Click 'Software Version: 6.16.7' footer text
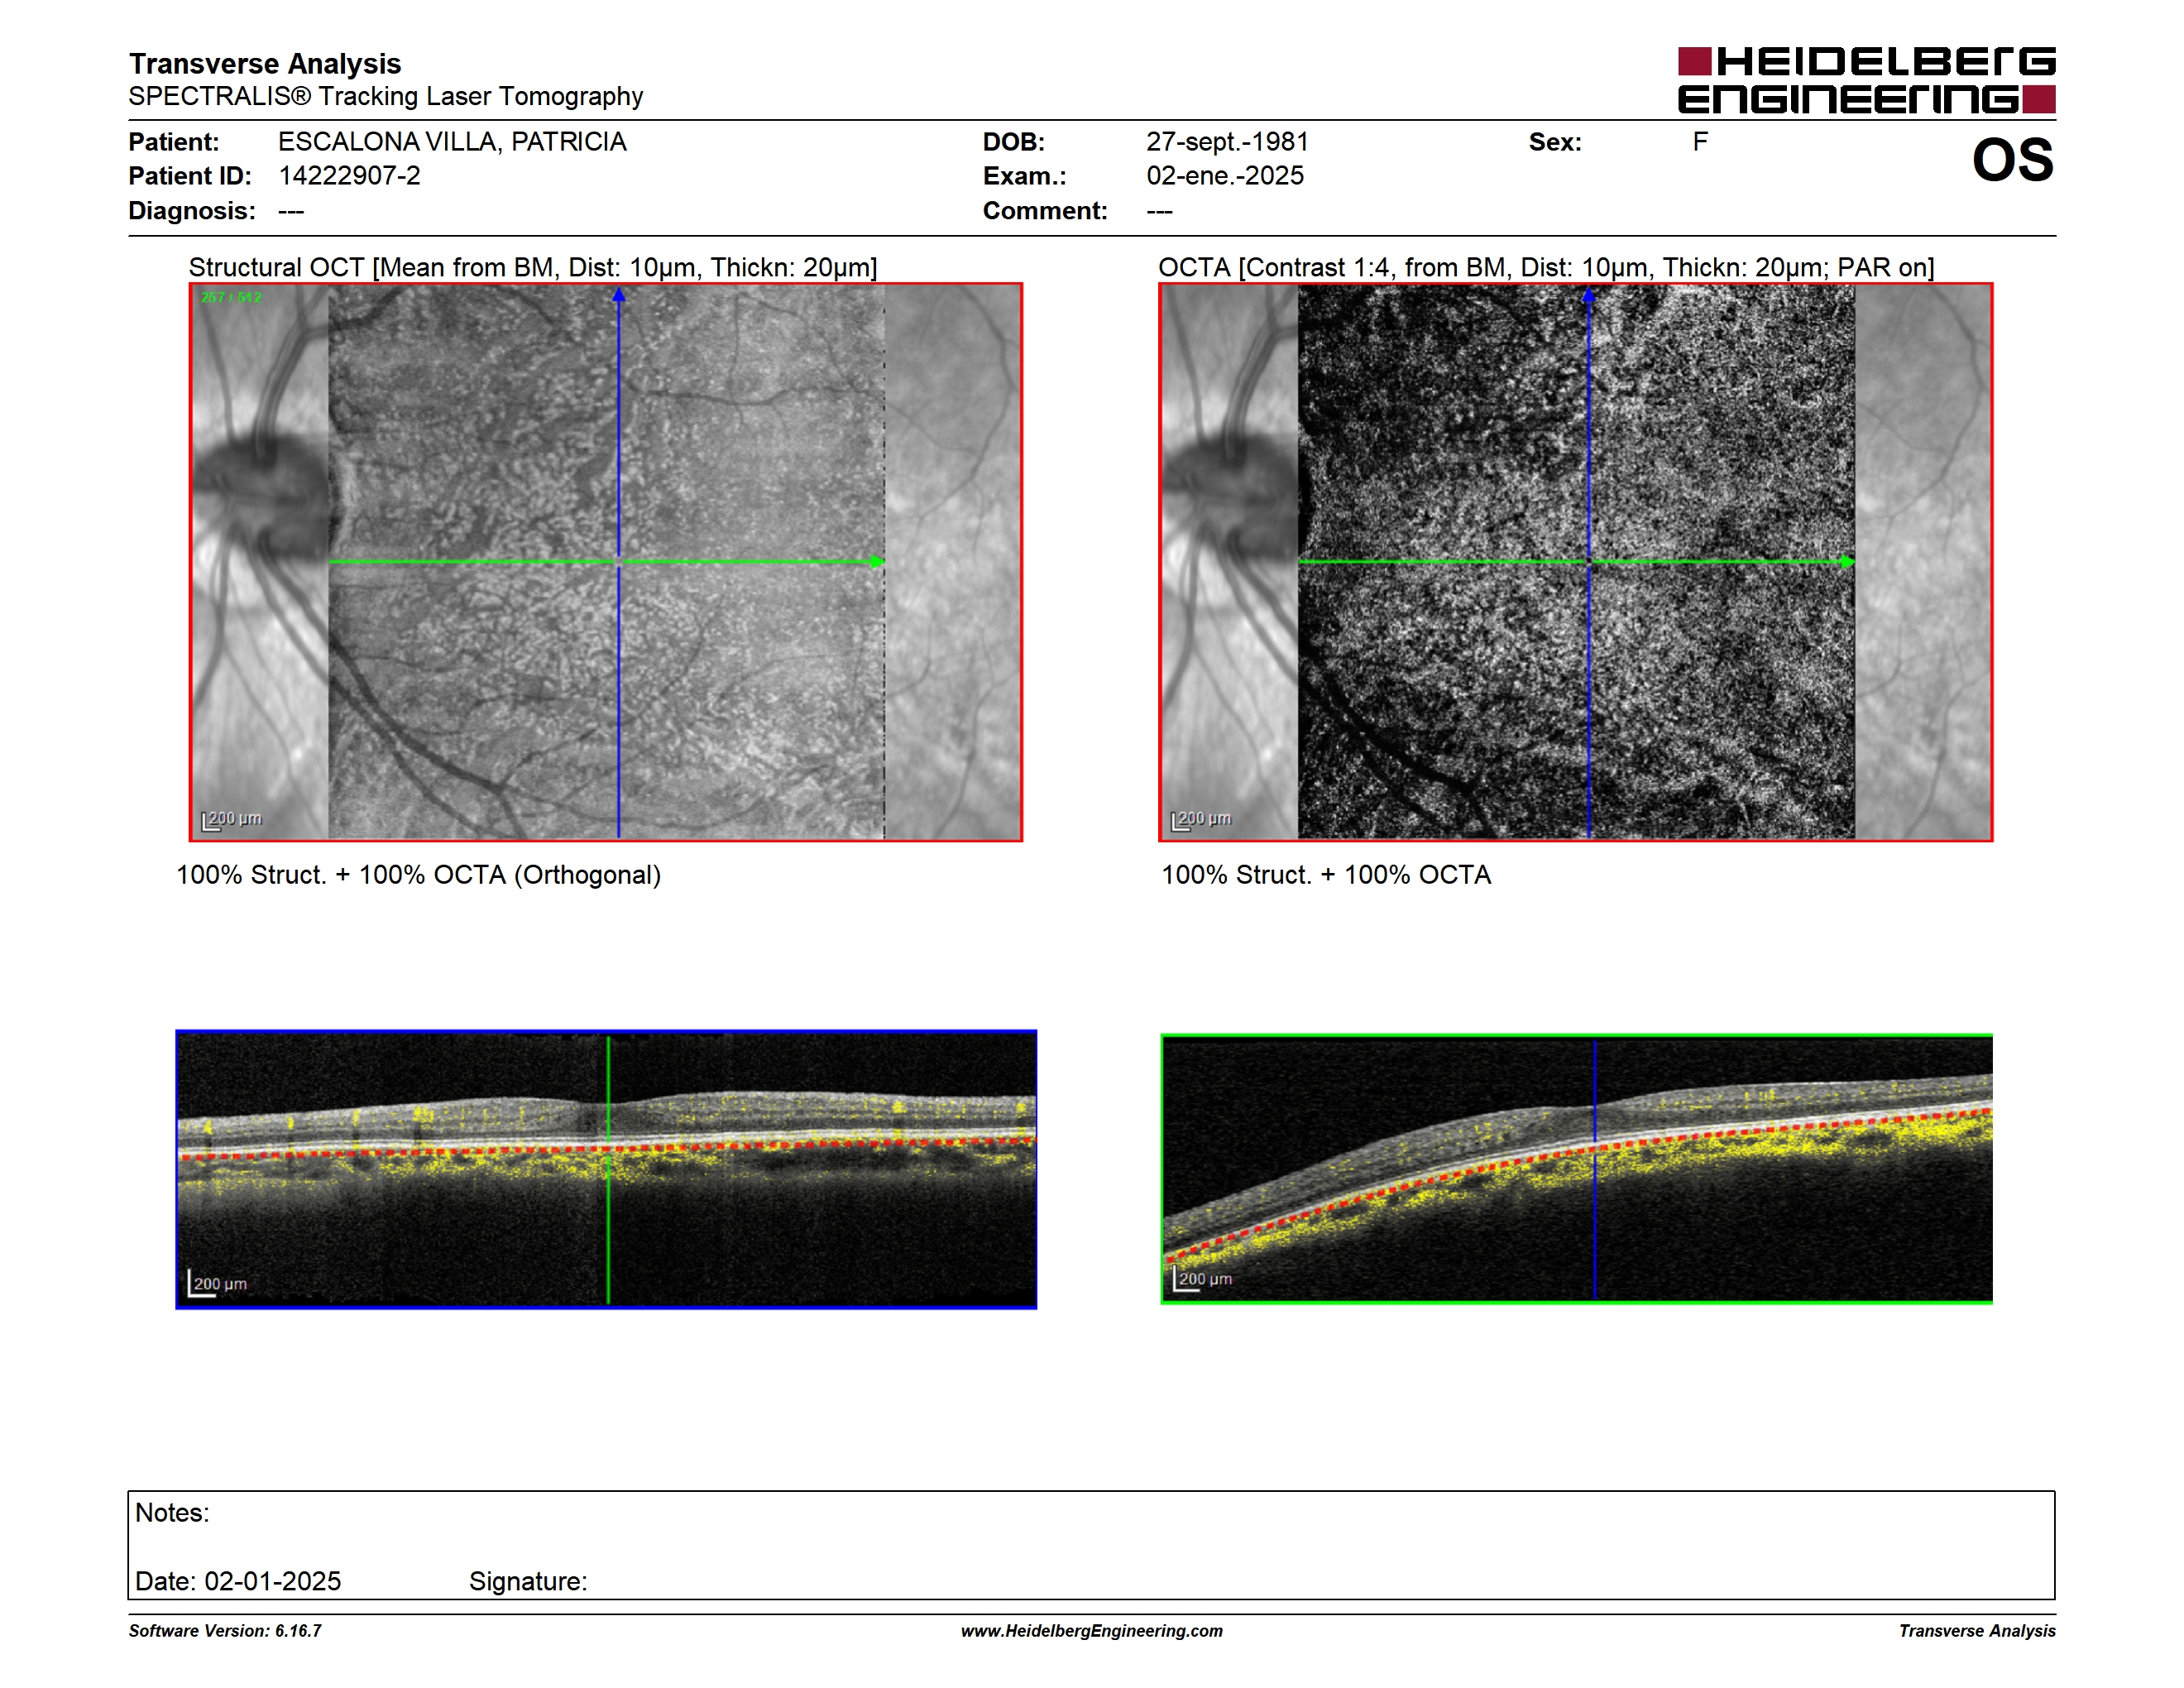The image size is (2184, 1688). click(x=225, y=1631)
